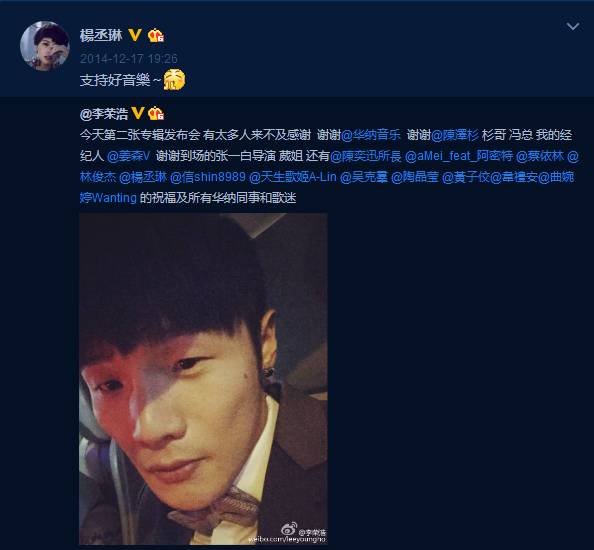Open the @陳奕迅所長 mention
The width and height of the screenshot is (594, 550).
[366, 156]
